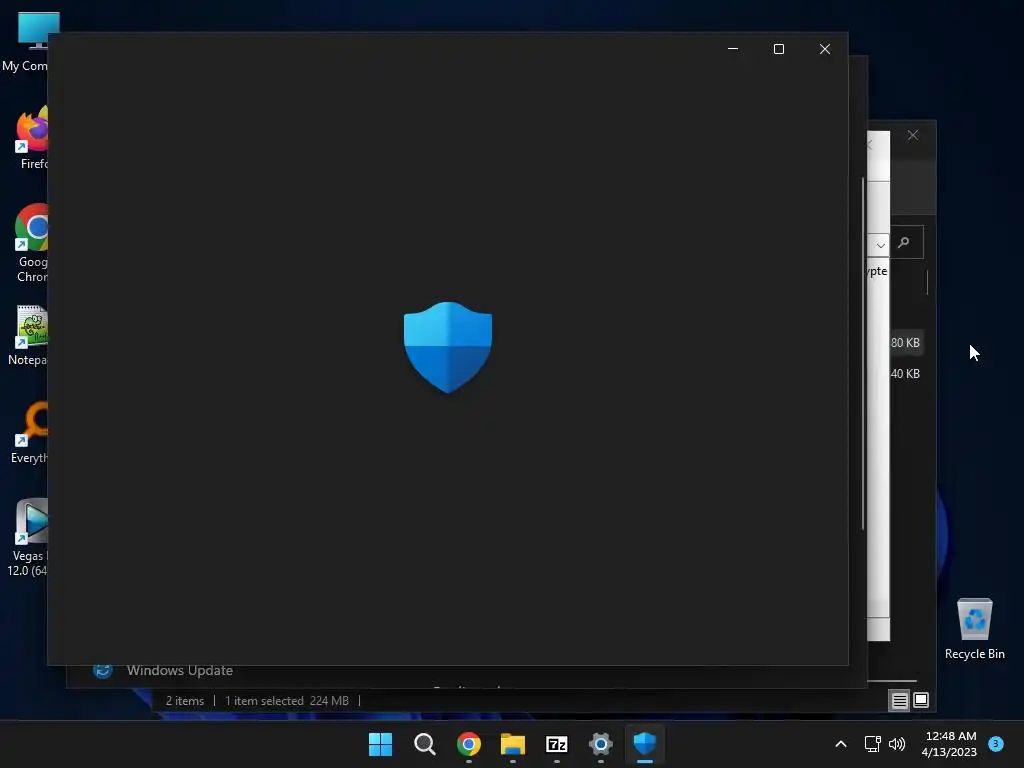Open volume speaker tray icon

[x=897, y=744]
